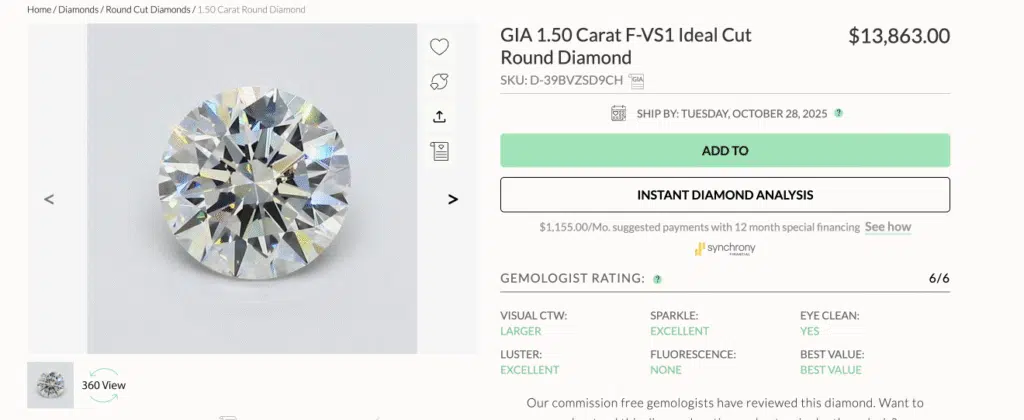Click the help icon next to ship-by date
This screenshot has width=1024, height=420.
(x=838, y=113)
